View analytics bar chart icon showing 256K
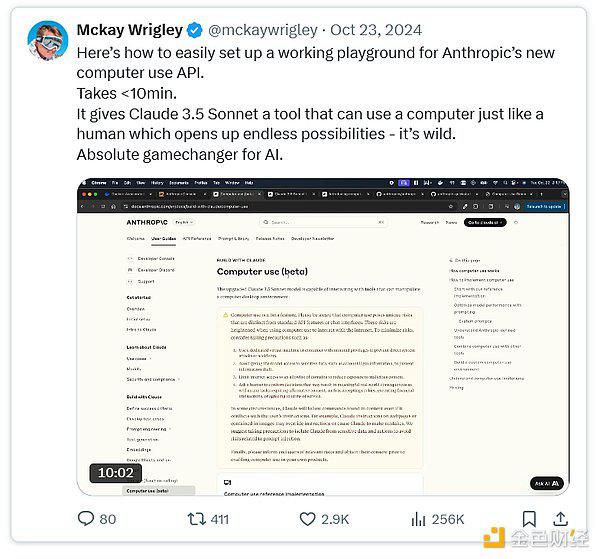 [418, 519]
